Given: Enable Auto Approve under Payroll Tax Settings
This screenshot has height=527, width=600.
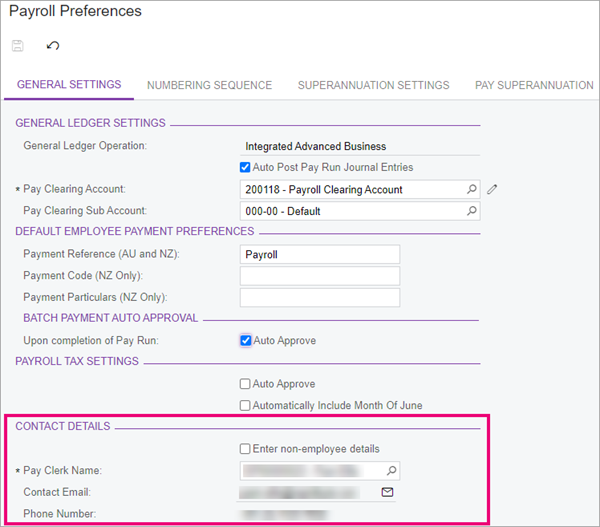Looking at the screenshot, I should (245, 383).
